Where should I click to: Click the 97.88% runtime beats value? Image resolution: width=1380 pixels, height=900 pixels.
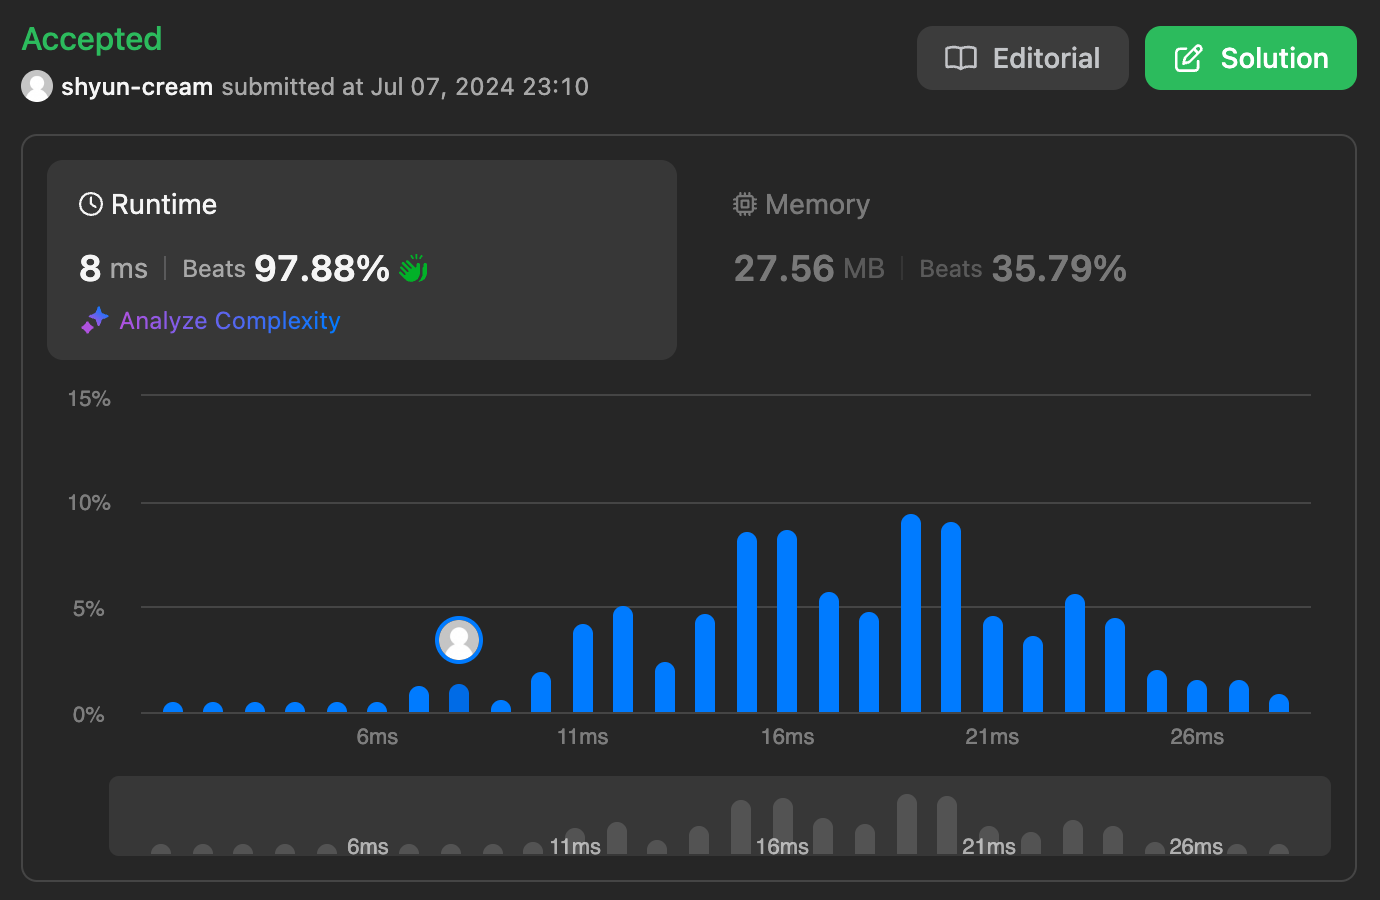(322, 268)
